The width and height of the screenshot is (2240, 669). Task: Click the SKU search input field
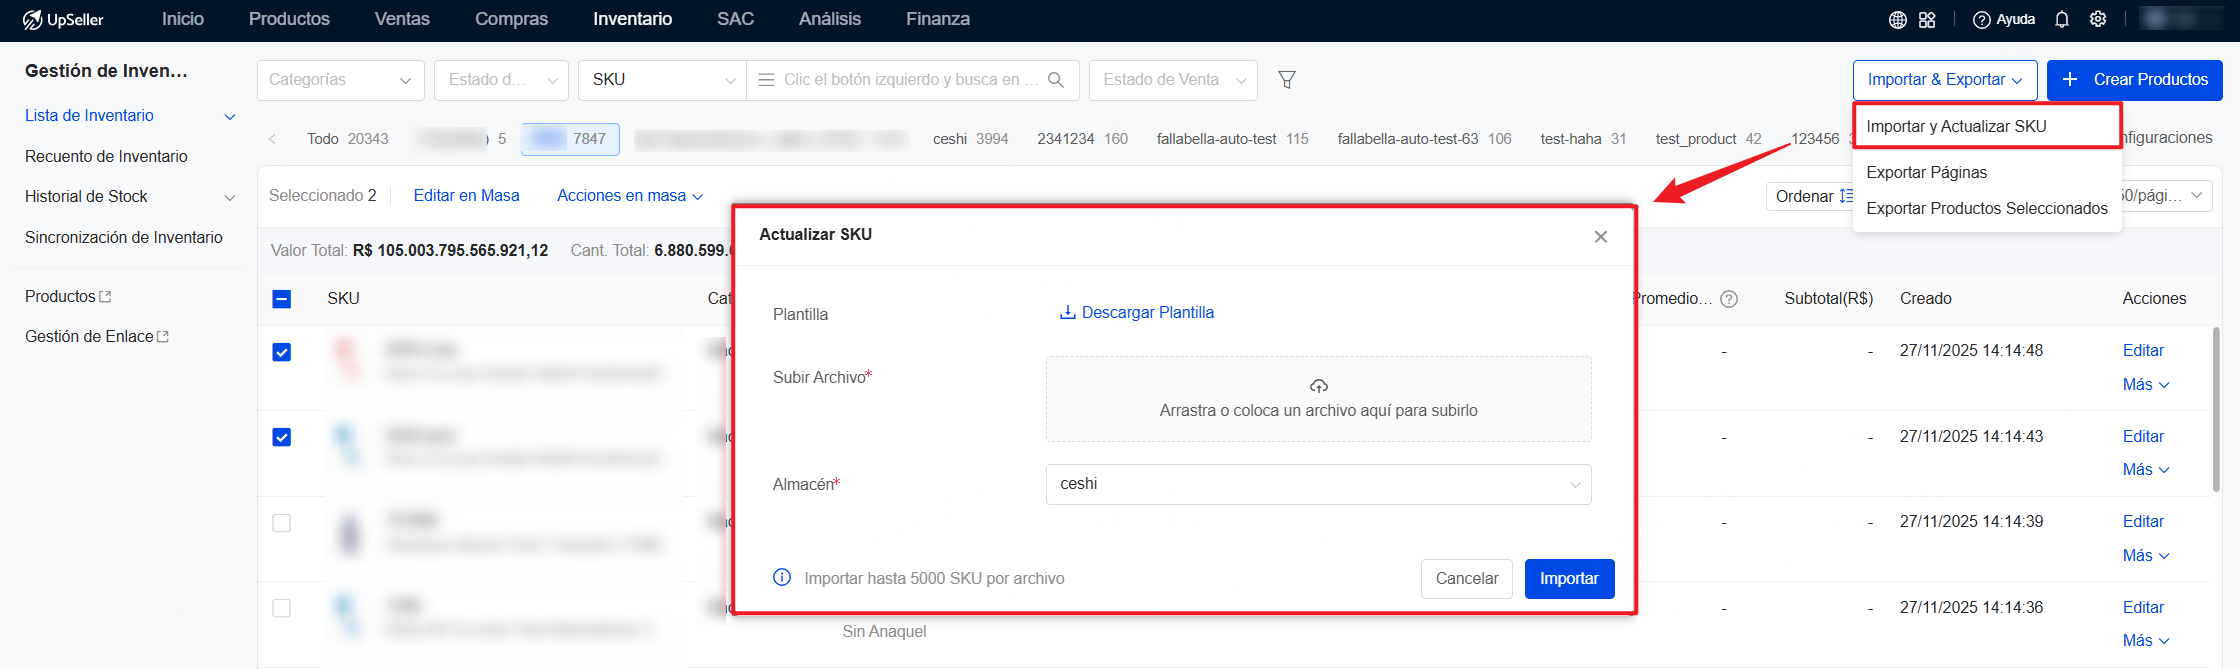pos(910,80)
